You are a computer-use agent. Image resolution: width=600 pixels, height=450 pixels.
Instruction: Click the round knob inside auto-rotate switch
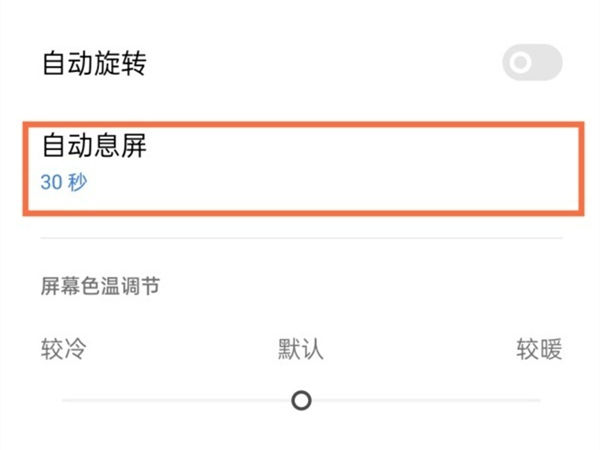[x=520, y=65]
